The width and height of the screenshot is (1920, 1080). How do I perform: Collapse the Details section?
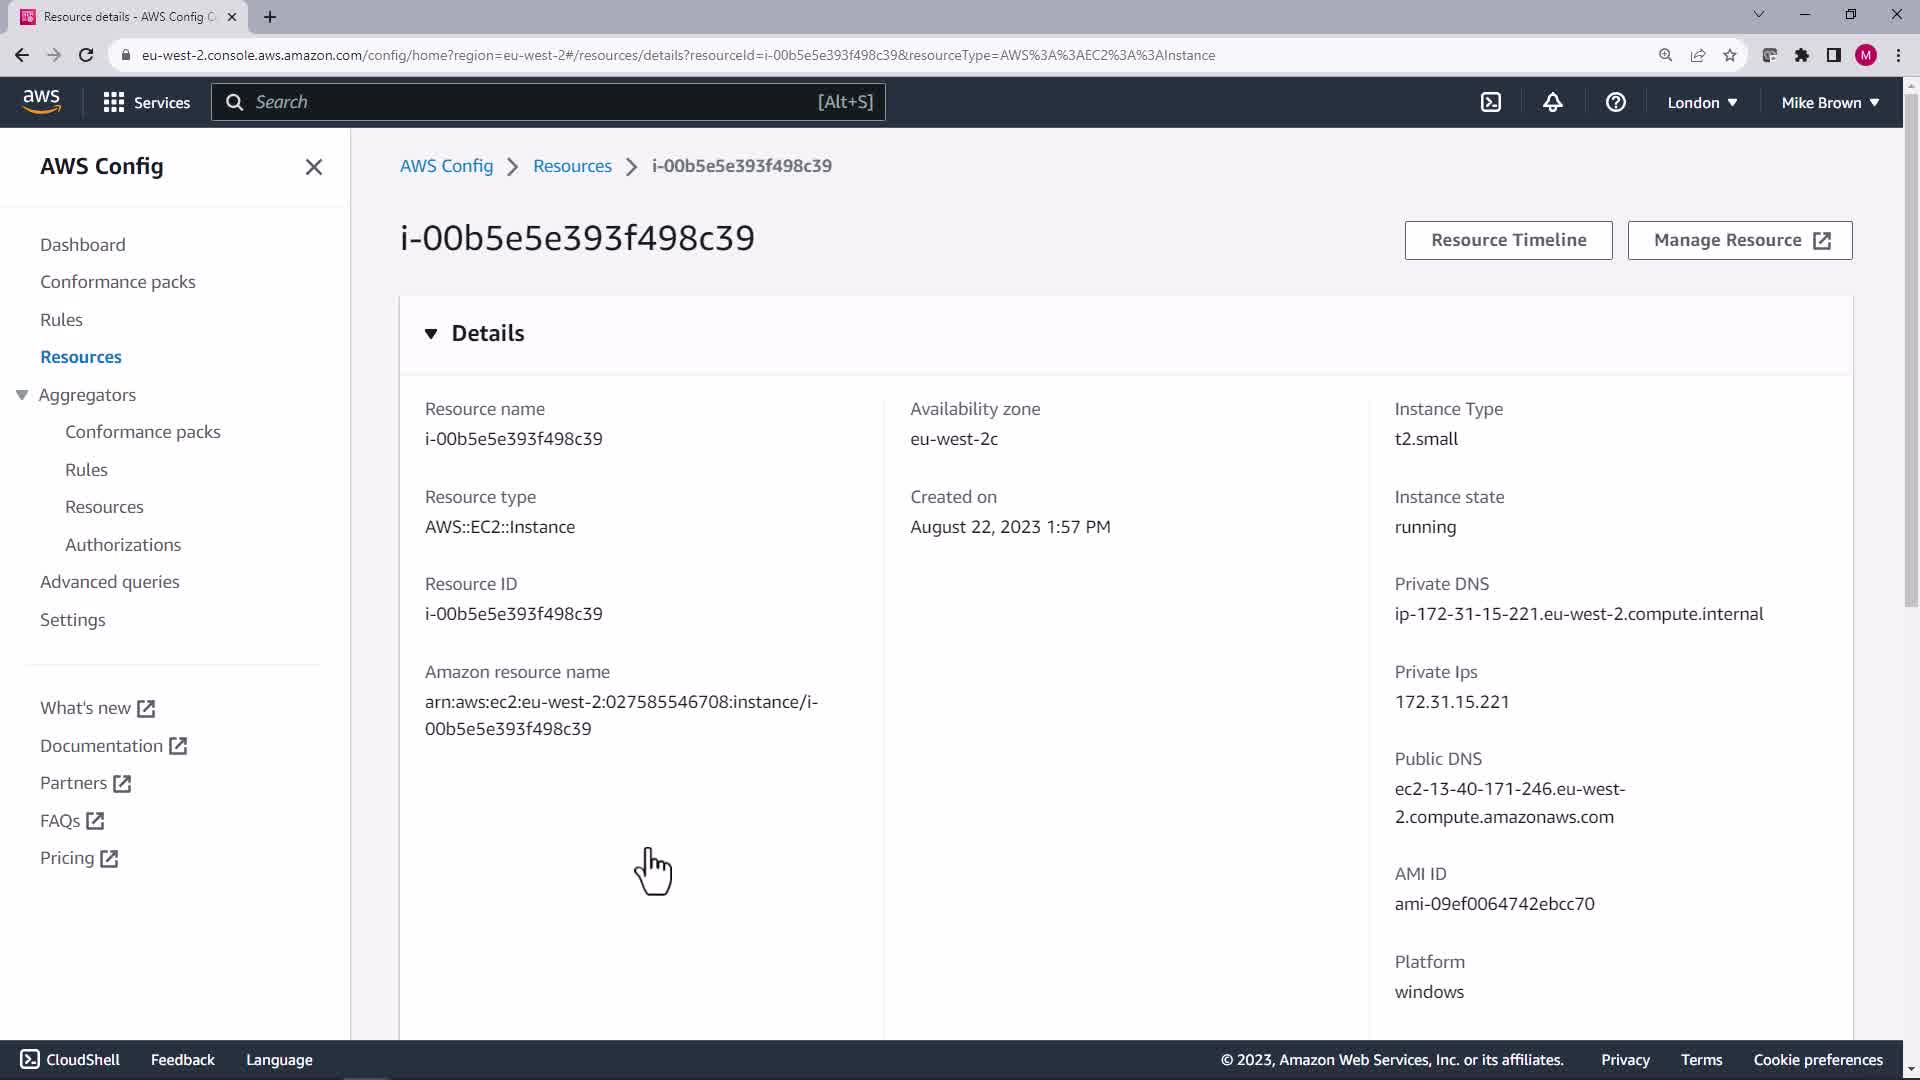click(431, 334)
